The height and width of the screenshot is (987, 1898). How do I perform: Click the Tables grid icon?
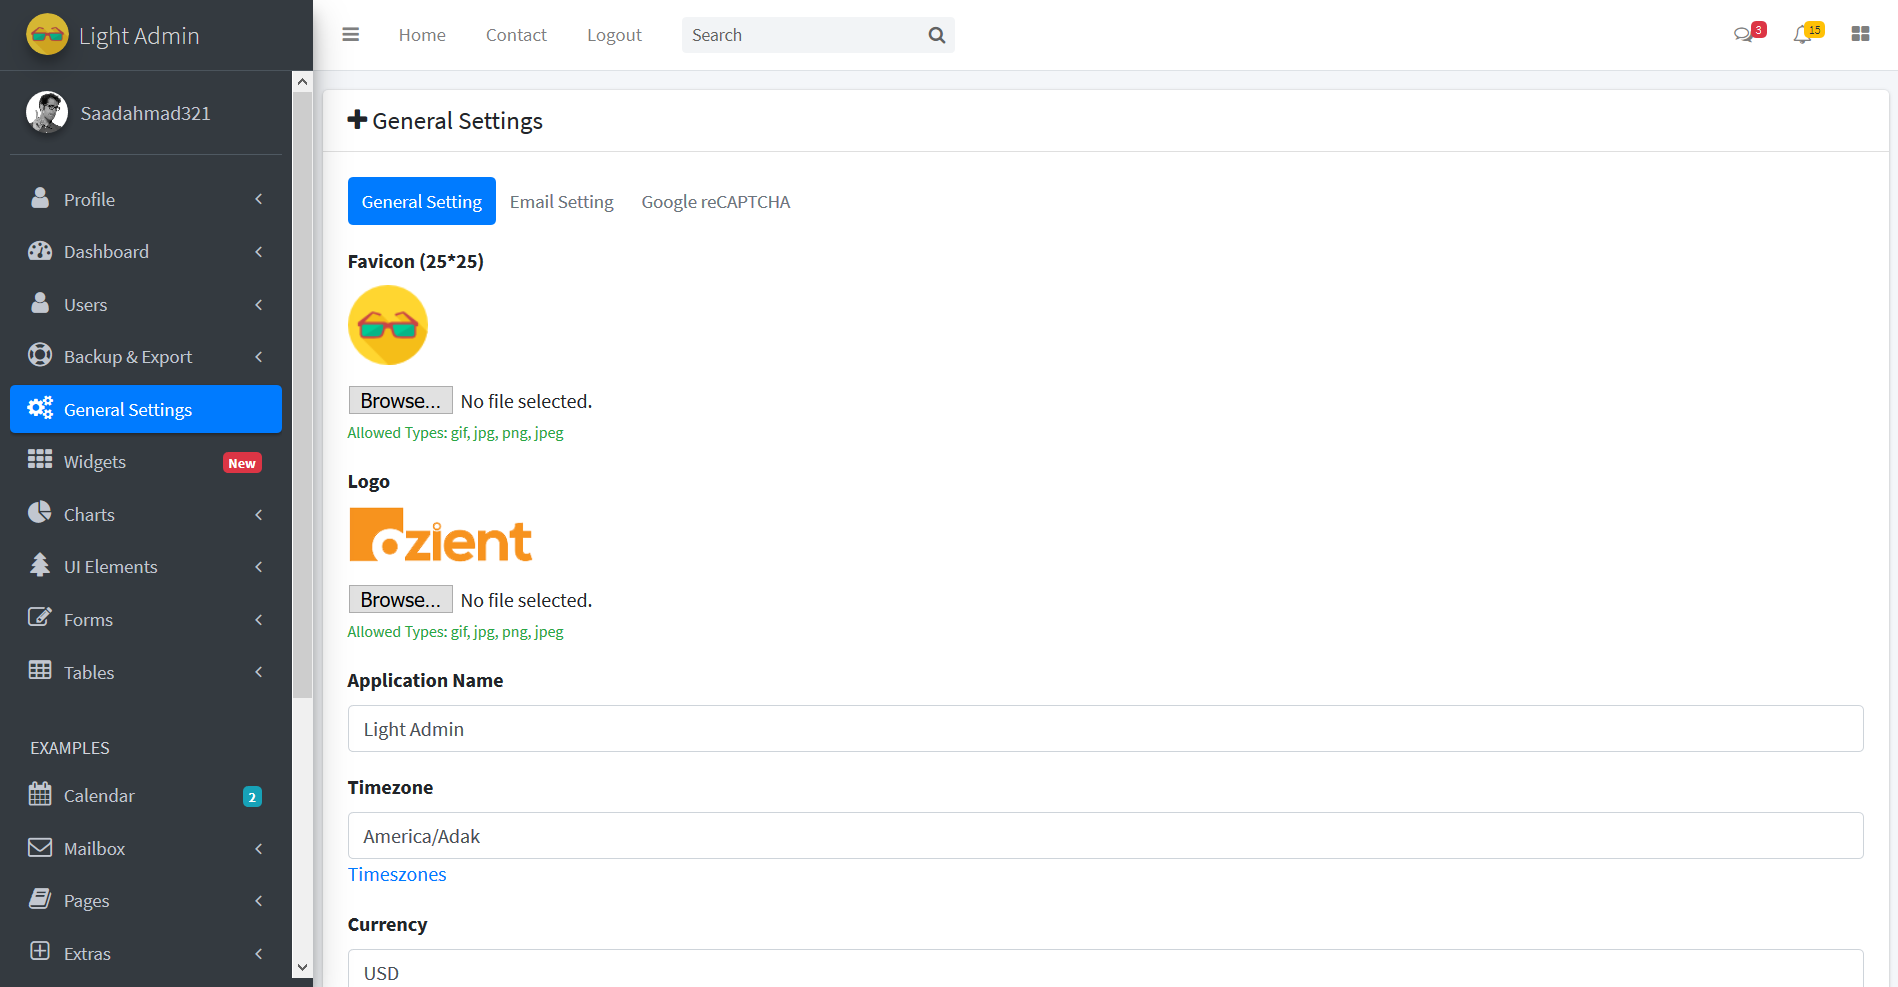(x=40, y=671)
